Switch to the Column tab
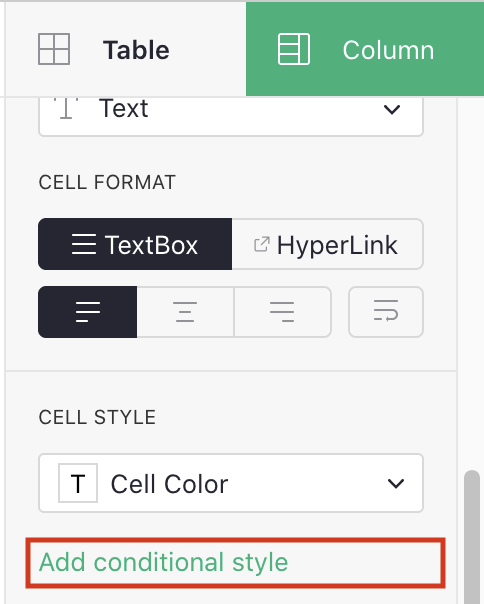The height and width of the screenshot is (604, 484). (365, 49)
